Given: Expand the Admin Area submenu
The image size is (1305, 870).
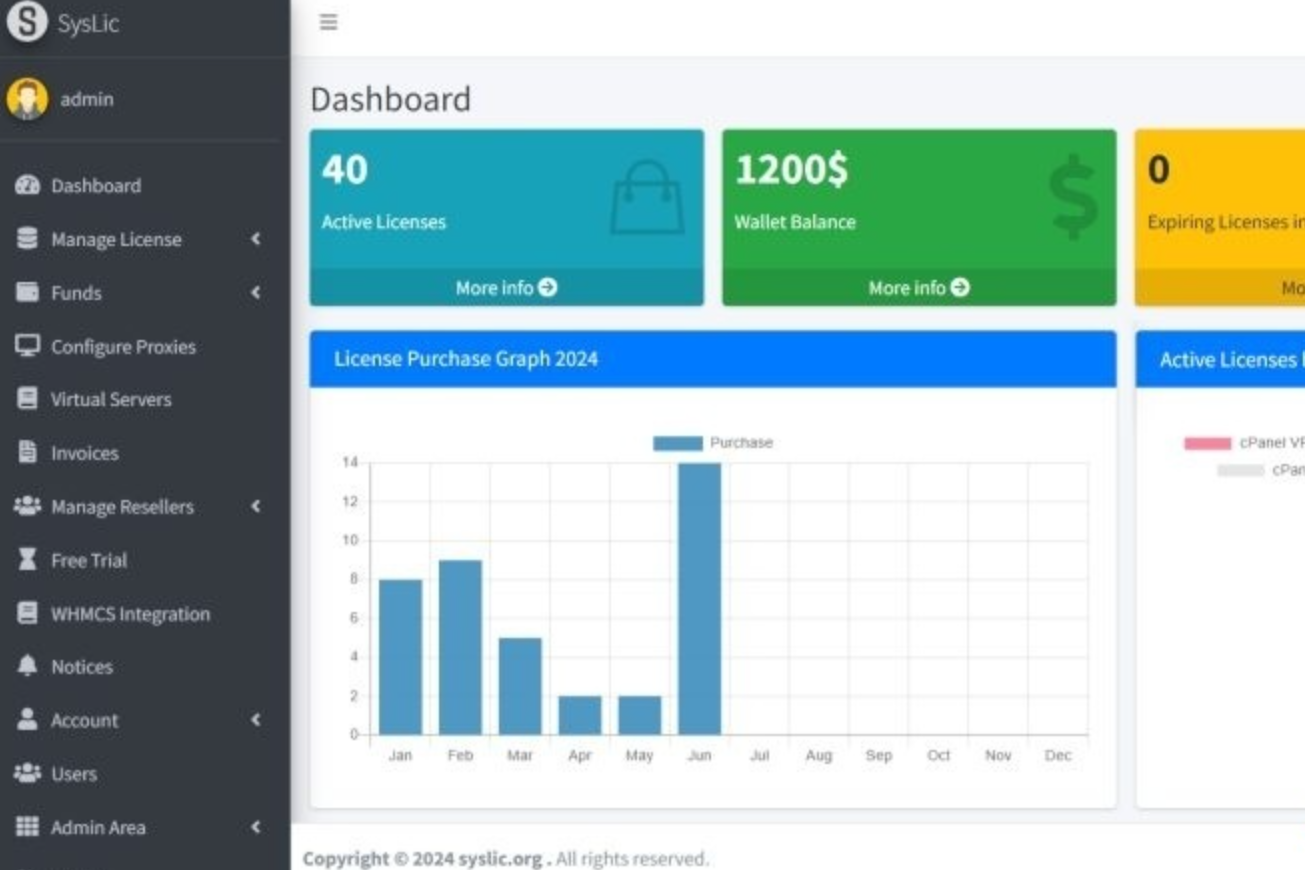Looking at the screenshot, I should (x=256, y=827).
